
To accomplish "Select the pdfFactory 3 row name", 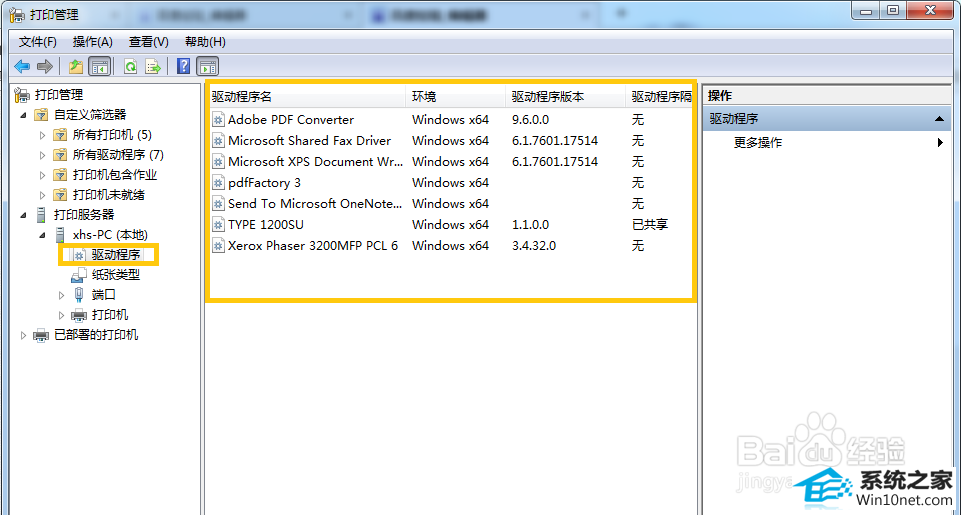I will (264, 183).
